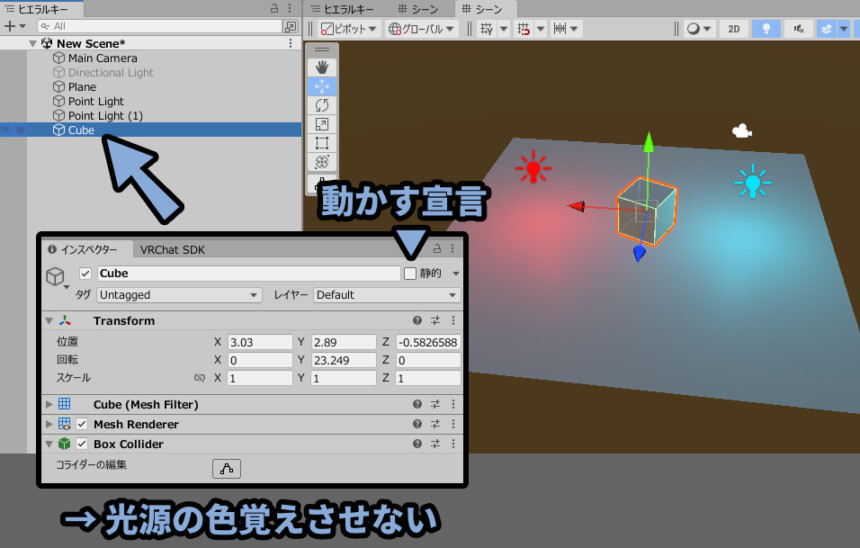860x548 pixels.
Task: Toggle scene audio mute icon
Action: coord(799,29)
